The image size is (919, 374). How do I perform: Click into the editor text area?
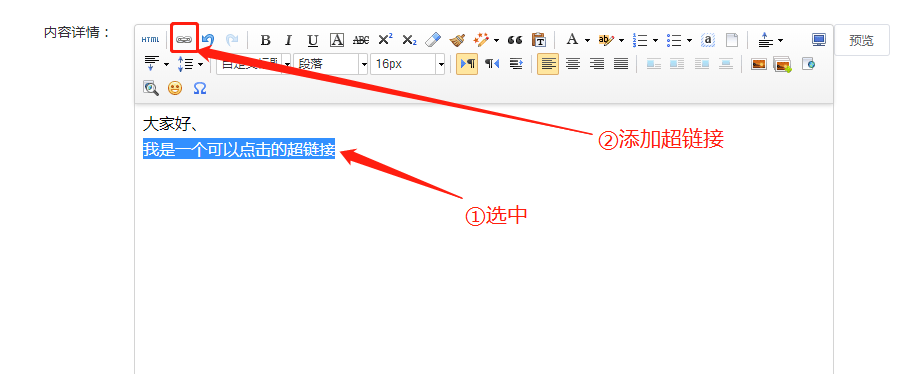(484, 240)
